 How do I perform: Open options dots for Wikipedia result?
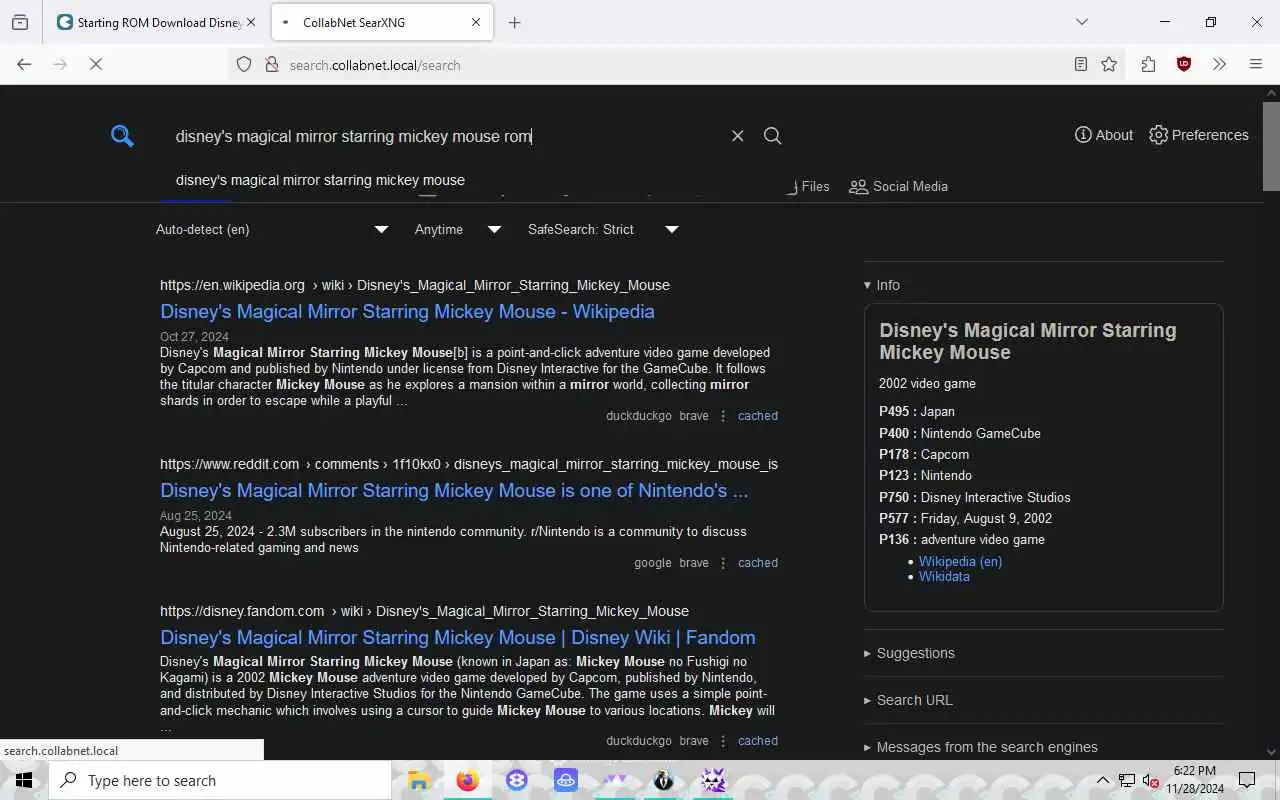pos(723,416)
